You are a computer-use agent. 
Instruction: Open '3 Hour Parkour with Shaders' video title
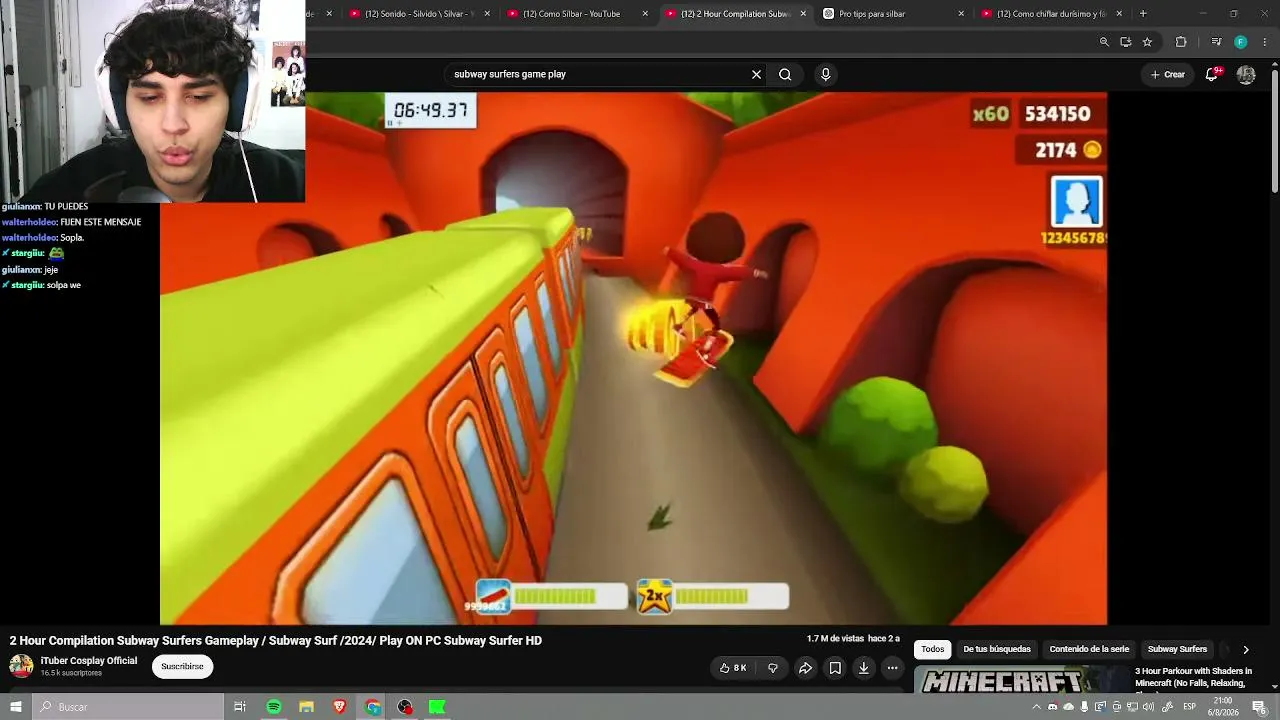point(1194,678)
